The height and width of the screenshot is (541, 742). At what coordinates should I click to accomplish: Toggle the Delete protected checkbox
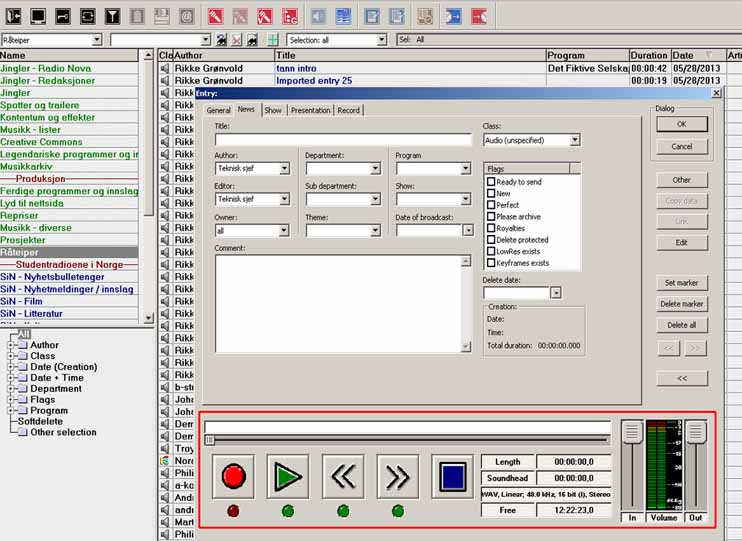(491, 239)
